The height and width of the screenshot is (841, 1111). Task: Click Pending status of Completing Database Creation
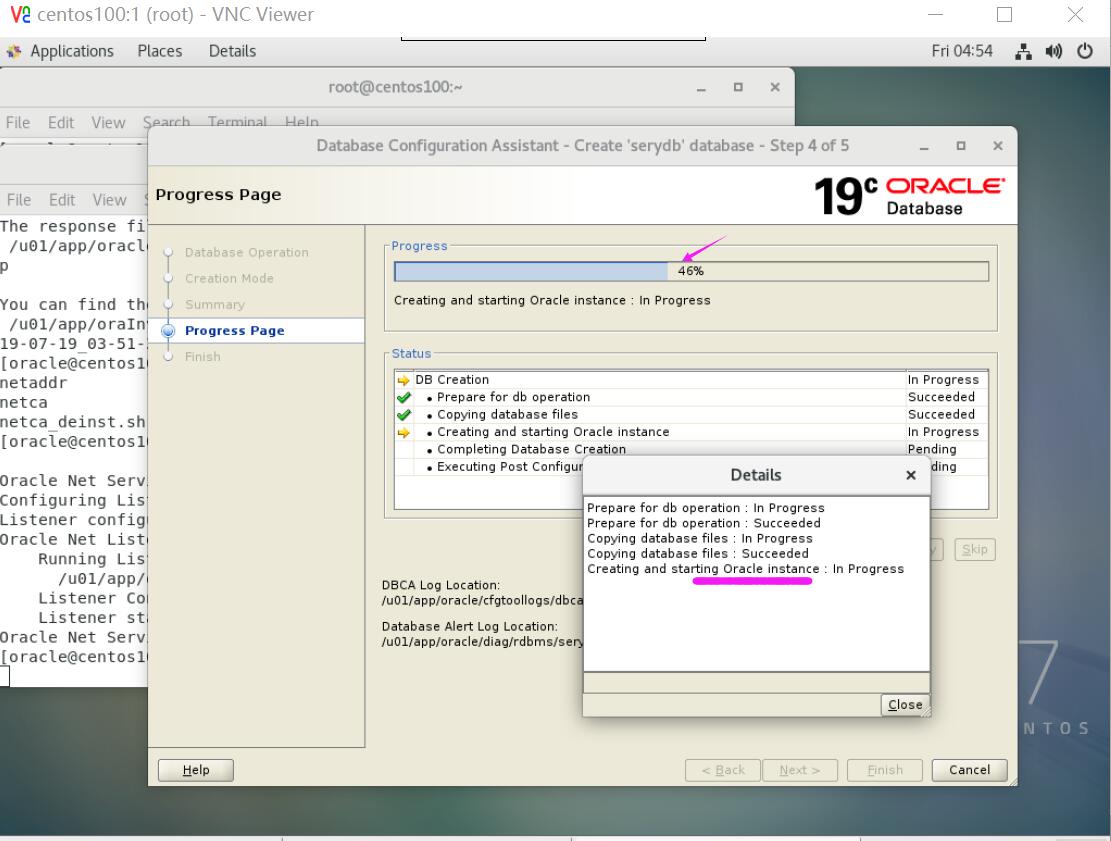tap(932, 449)
